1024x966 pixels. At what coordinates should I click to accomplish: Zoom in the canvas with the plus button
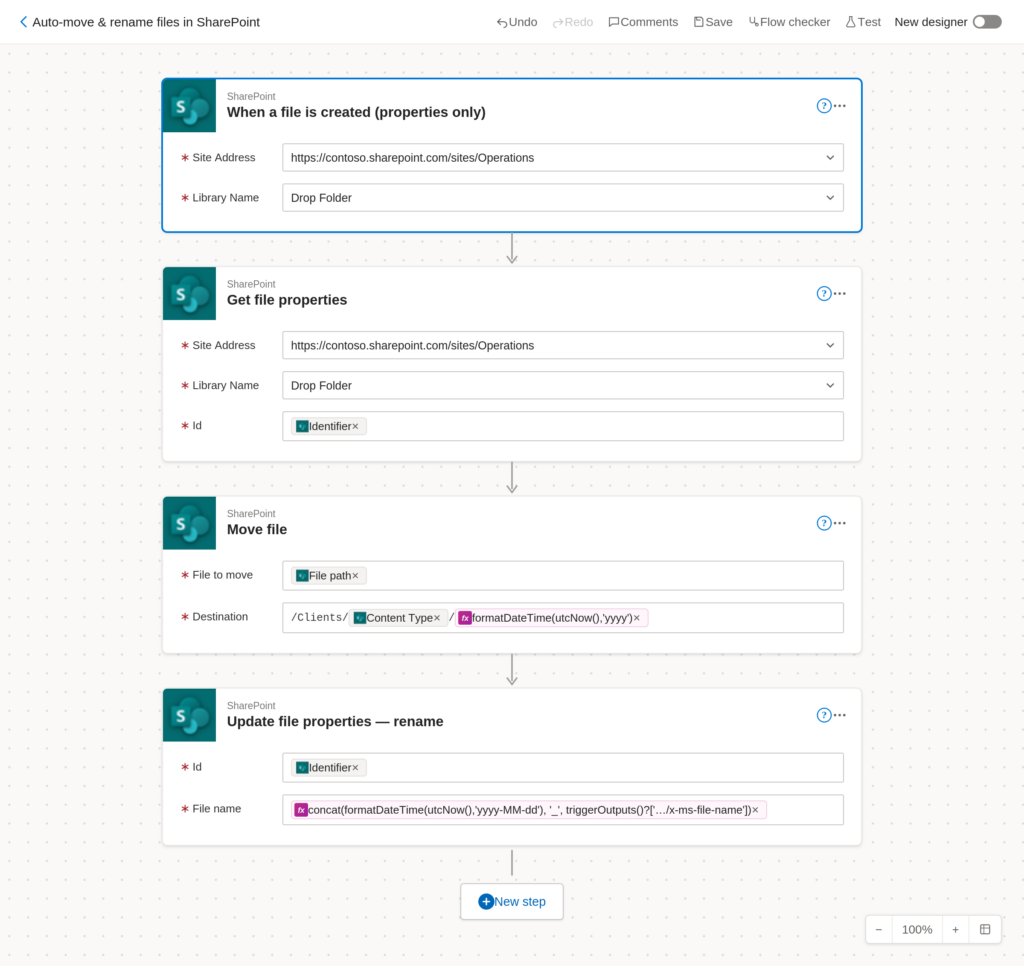(955, 929)
